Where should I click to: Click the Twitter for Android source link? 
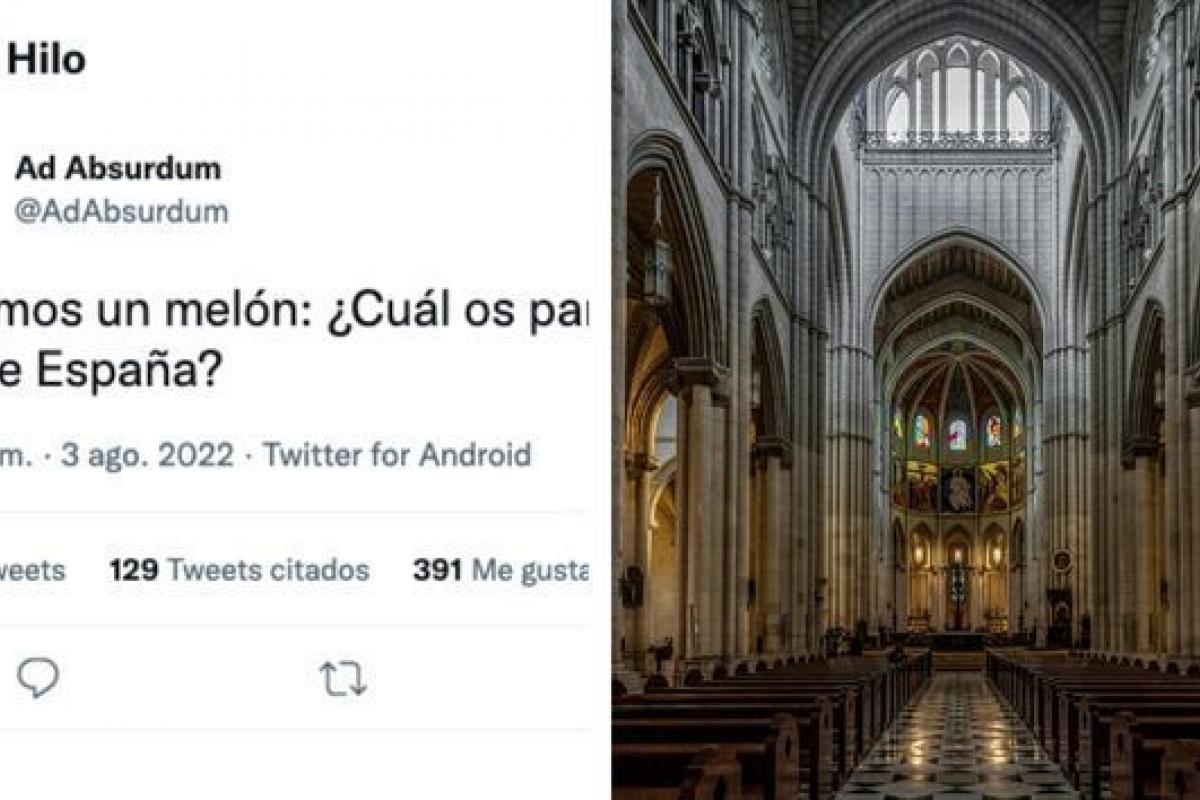(397, 455)
